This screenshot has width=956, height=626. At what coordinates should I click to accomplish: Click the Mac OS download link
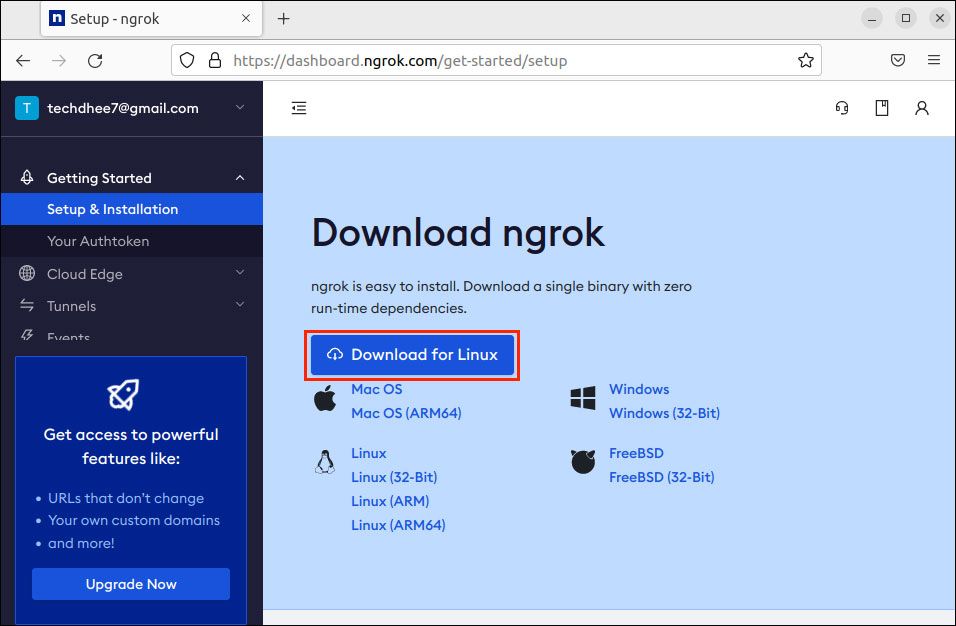[377, 389]
